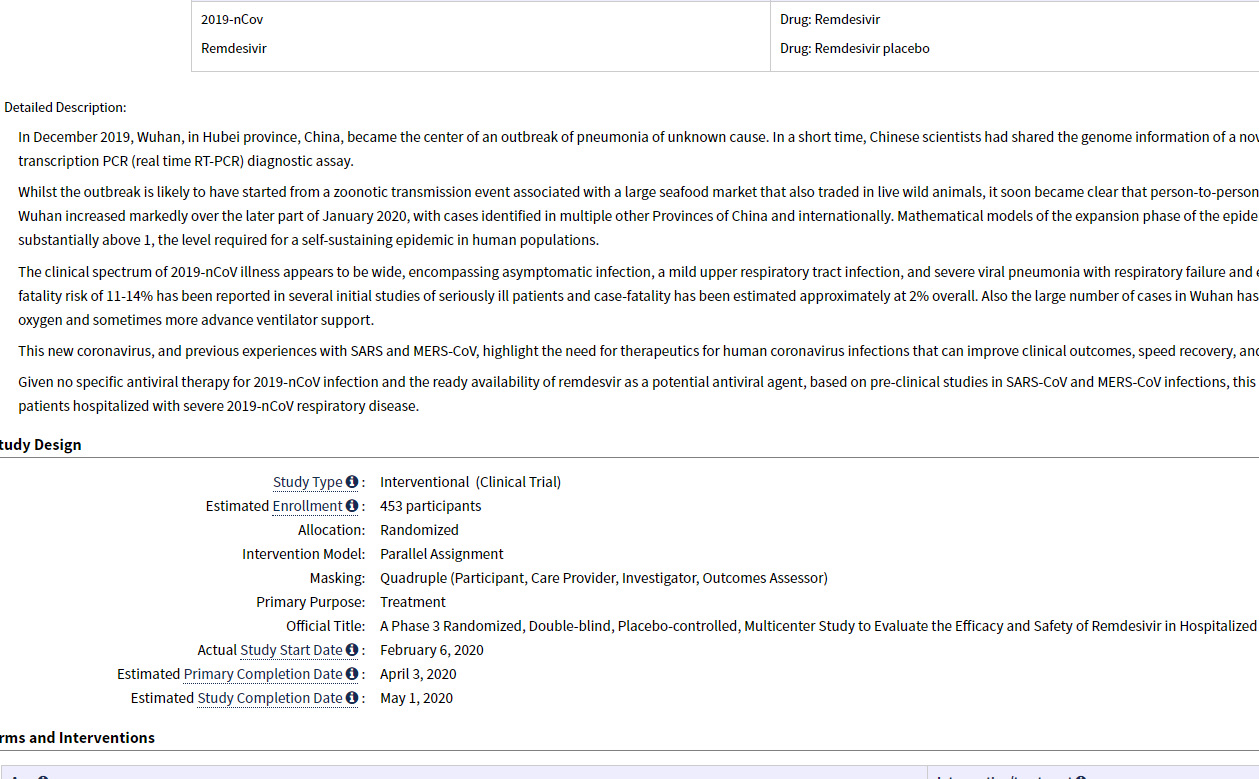Select the 'Interventional (Clinical Trial)' value
This screenshot has width=1259, height=779.
[470, 482]
